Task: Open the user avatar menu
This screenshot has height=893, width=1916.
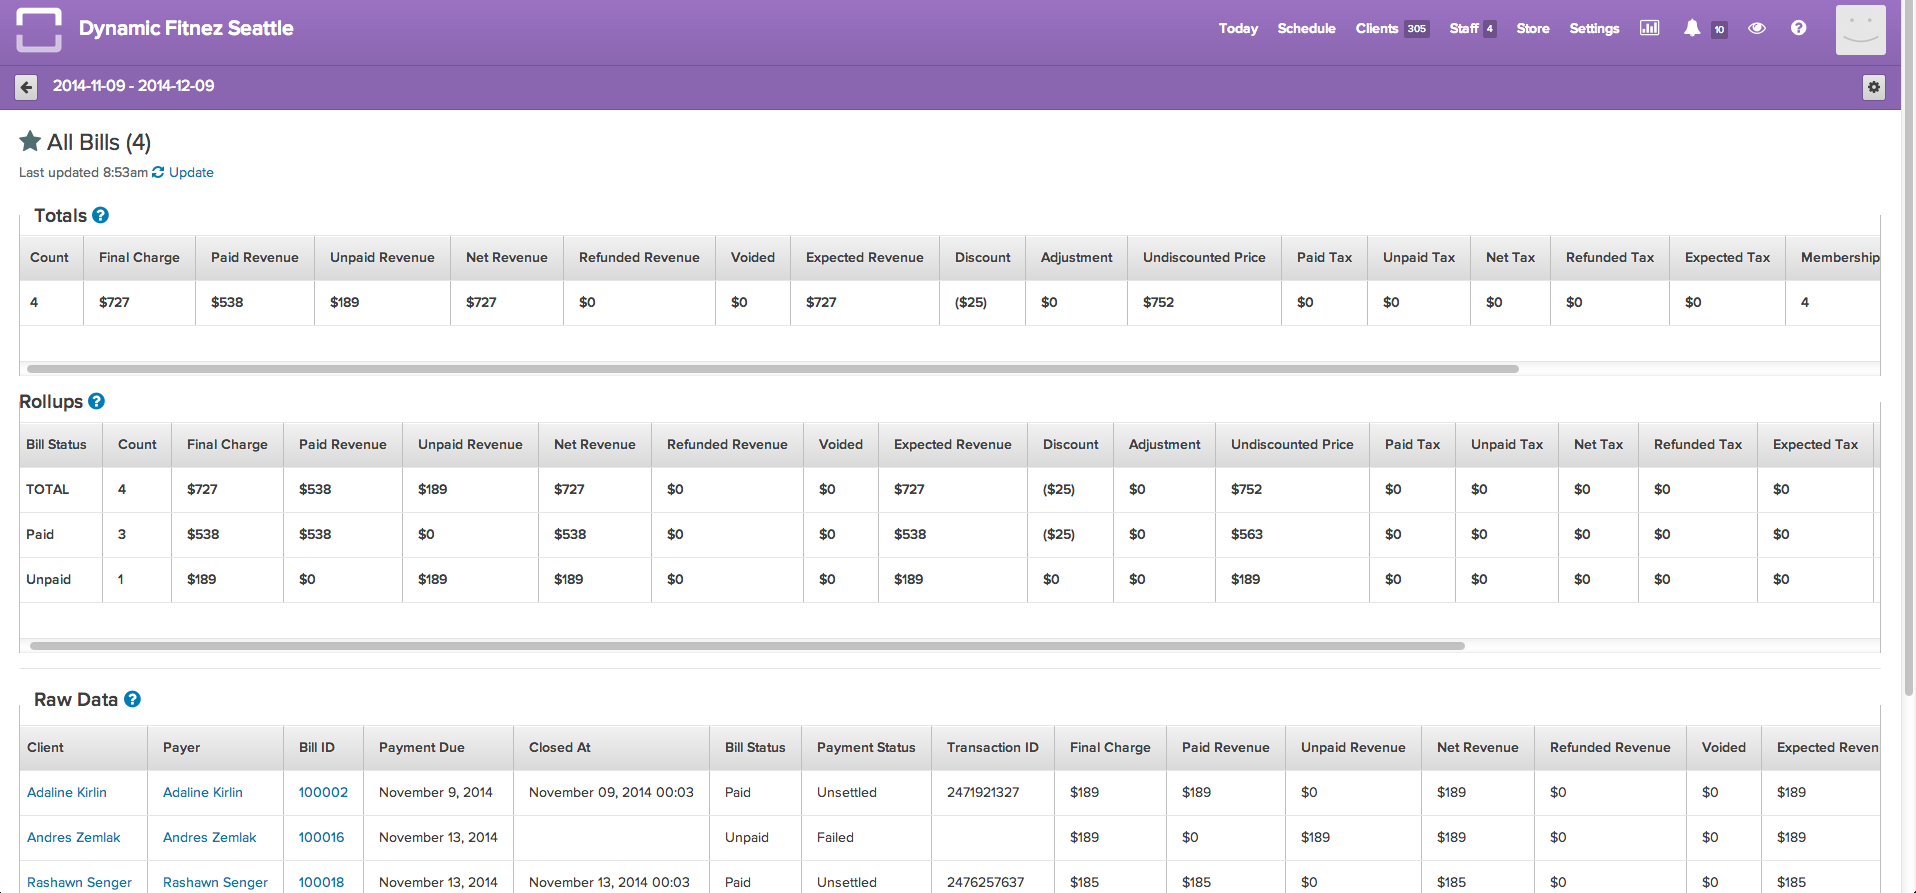Action: tap(1860, 29)
